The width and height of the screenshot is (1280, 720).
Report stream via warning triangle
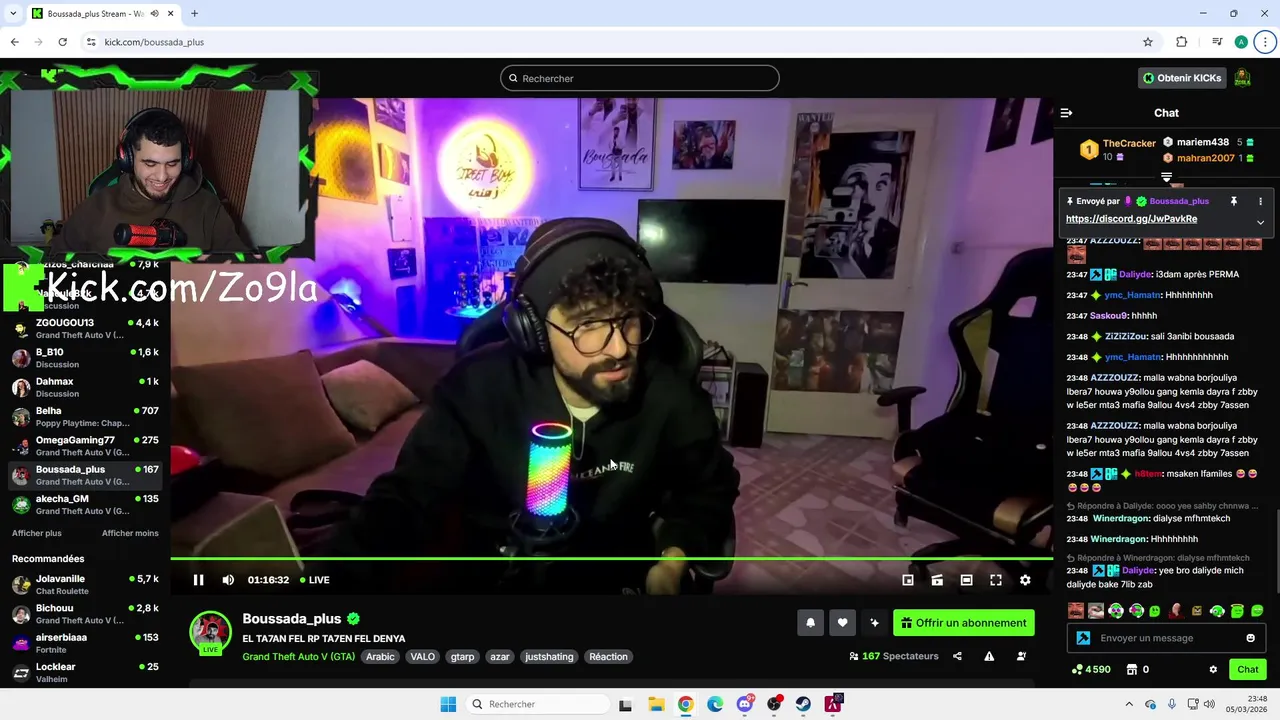(x=989, y=656)
